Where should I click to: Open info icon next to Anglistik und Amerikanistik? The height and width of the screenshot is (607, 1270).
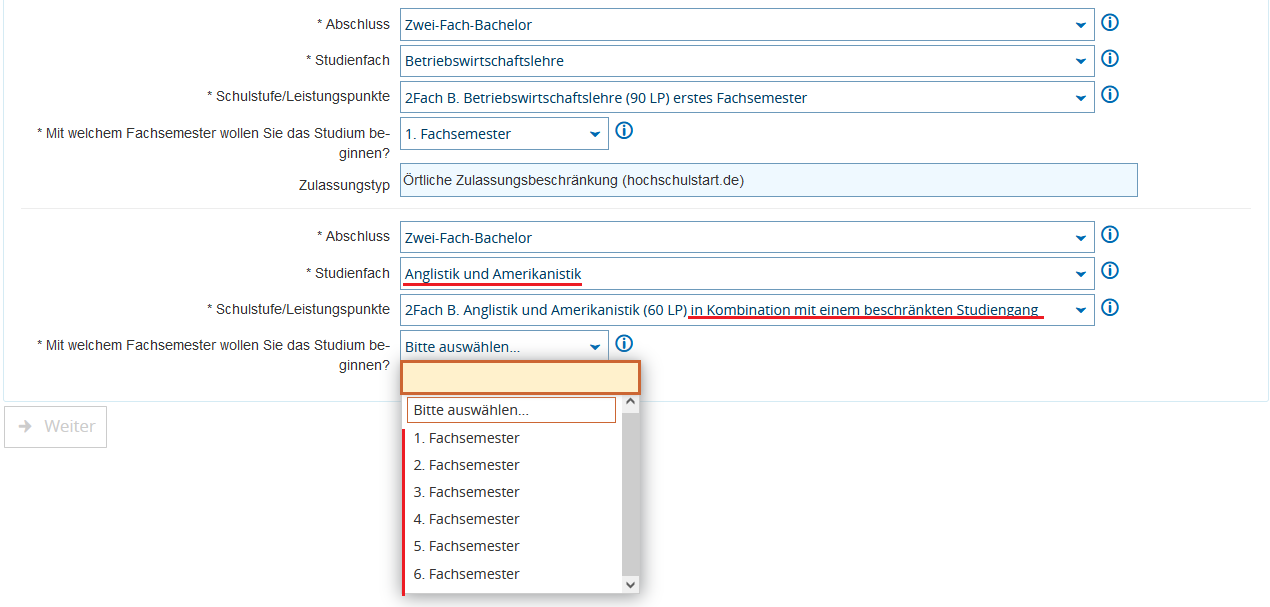(x=1109, y=271)
